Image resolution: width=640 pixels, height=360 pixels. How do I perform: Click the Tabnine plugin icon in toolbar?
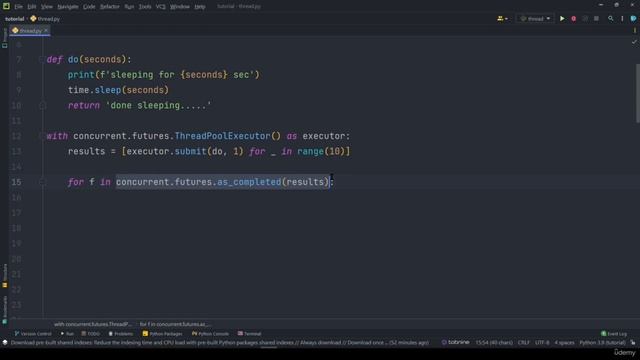point(633,18)
